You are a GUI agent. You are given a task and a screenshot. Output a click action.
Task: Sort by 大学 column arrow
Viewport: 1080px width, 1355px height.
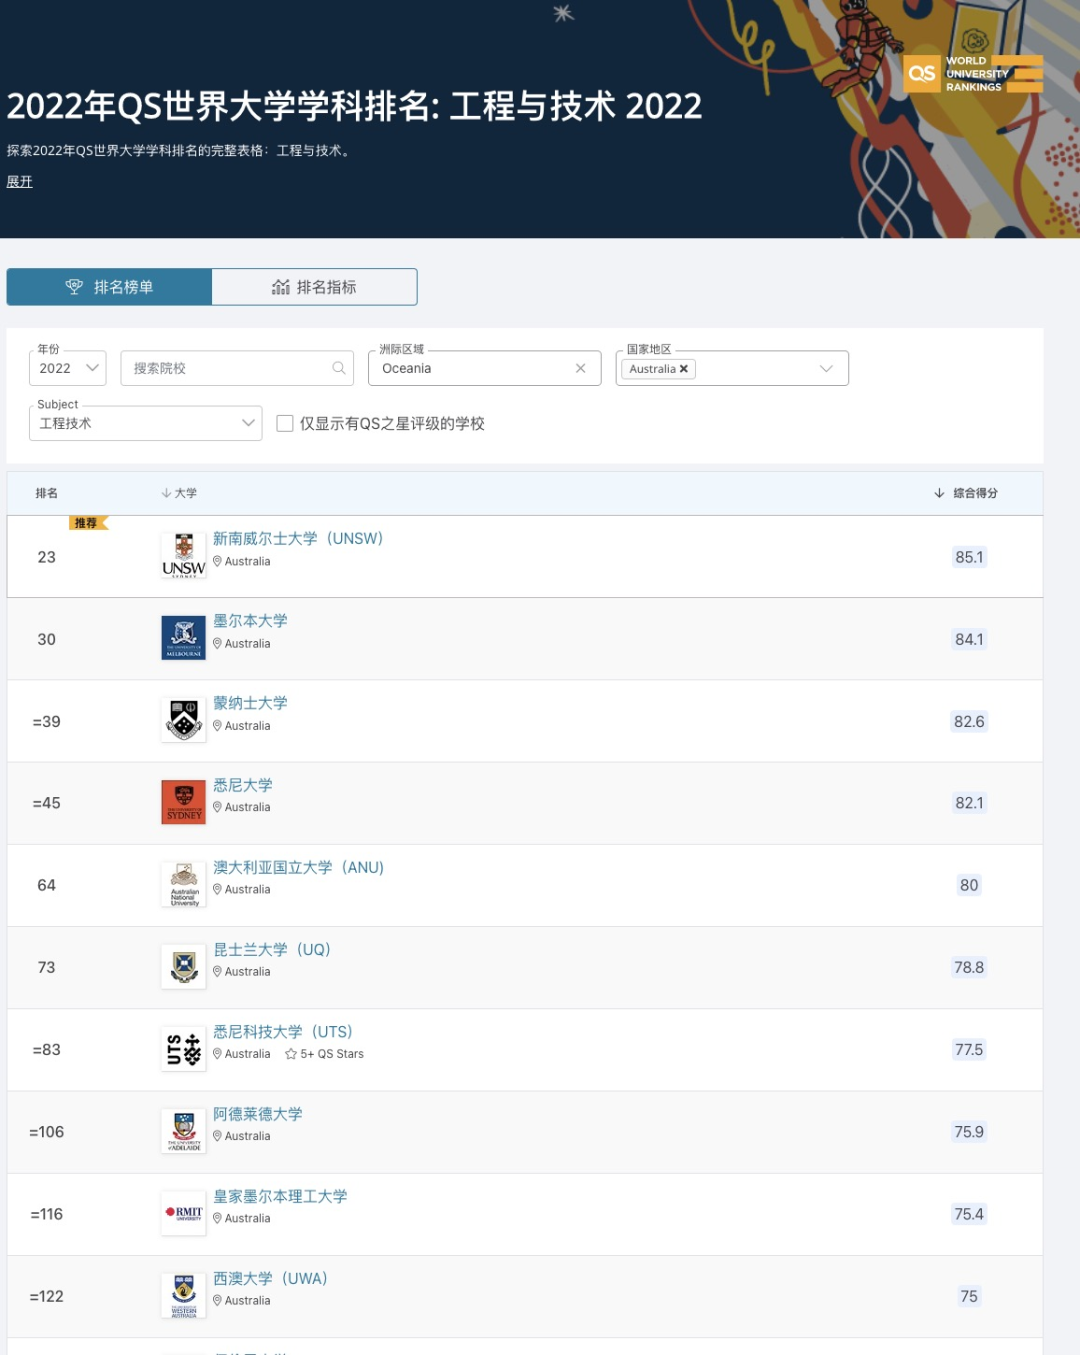click(166, 493)
